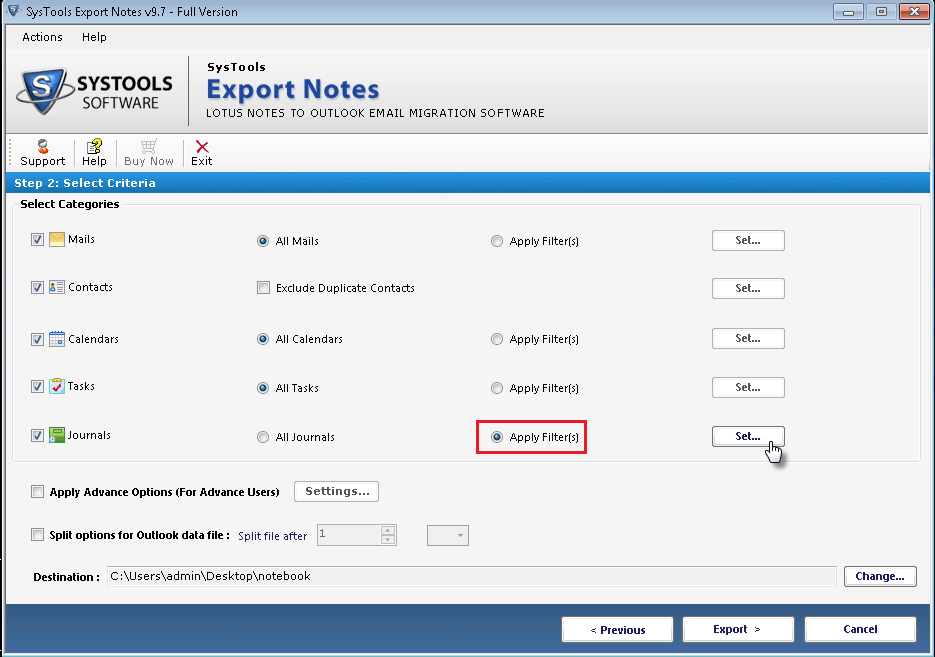This screenshot has width=935, height=657.
Task: Click the Journals green book icon
Action: coord(57,435)
